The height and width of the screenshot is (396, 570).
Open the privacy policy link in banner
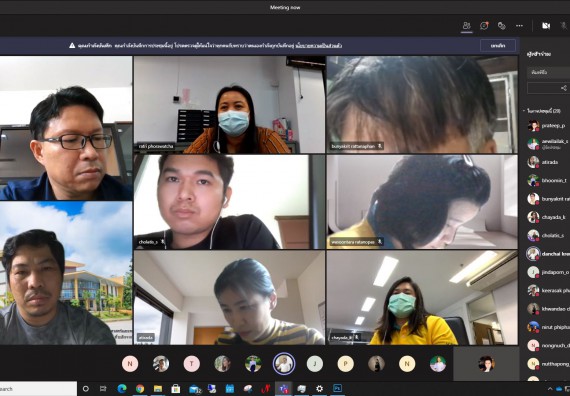318,46
